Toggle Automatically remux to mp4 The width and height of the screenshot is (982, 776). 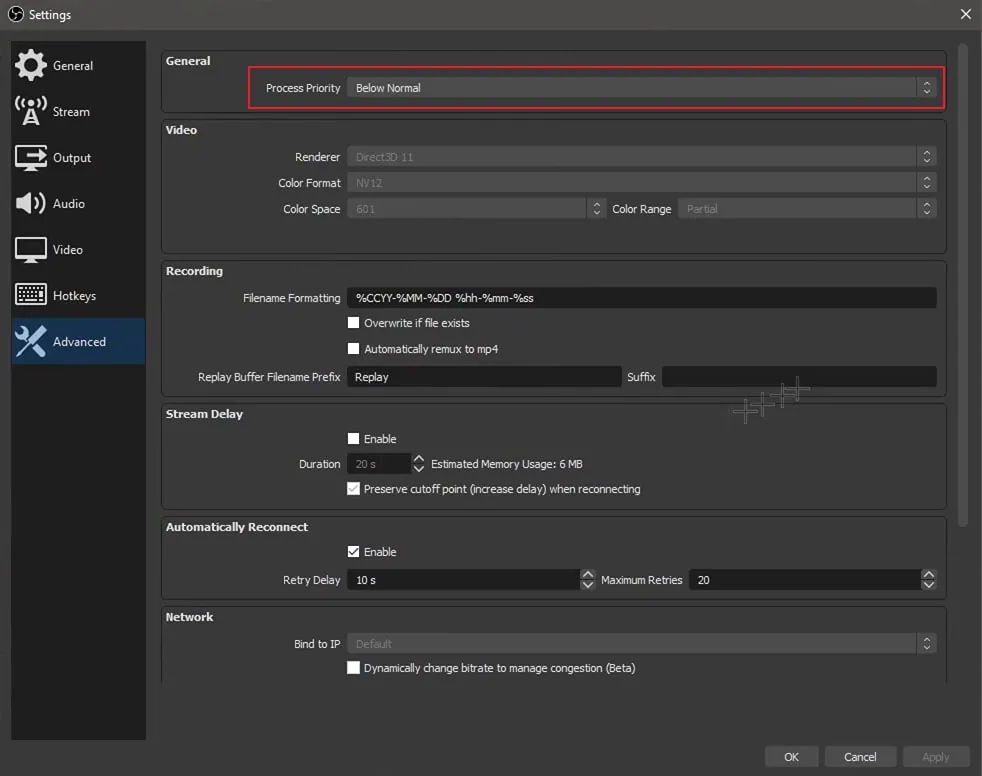click(353, 349)
